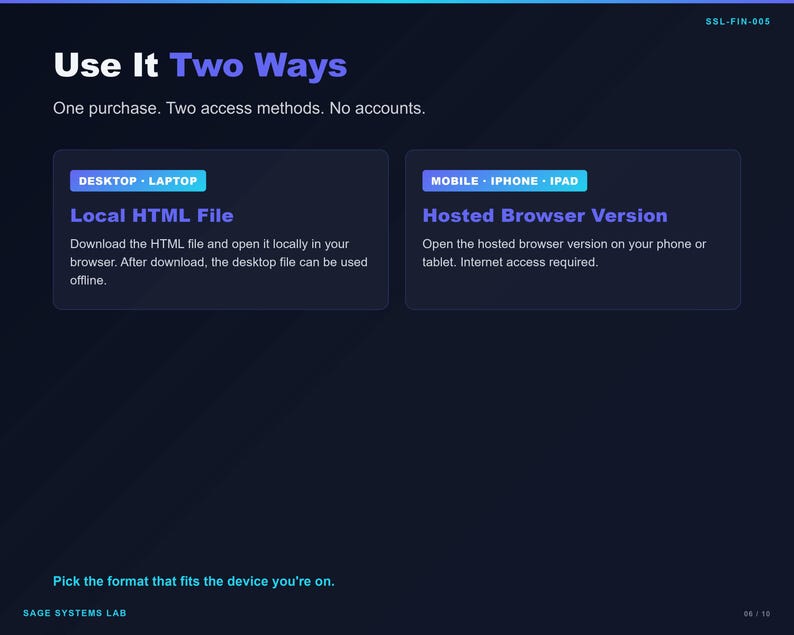The height and width of the screenshot is (635, 794).
Task: Click the SSL-FIN-005 document code
Action: pyautogui.click(x=738, y=21)
